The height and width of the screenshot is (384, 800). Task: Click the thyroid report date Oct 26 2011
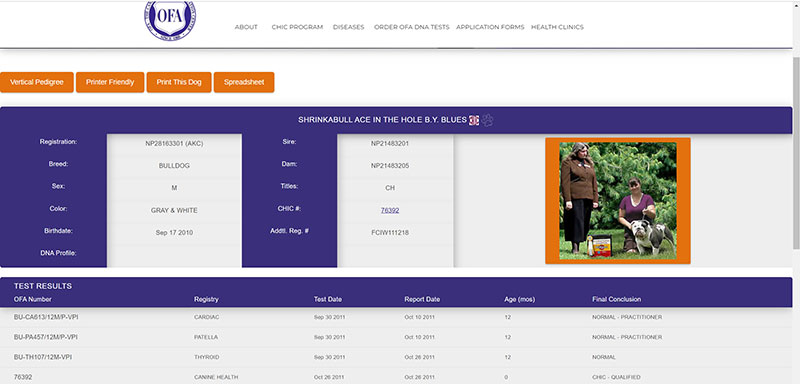[x=419, y=357]
